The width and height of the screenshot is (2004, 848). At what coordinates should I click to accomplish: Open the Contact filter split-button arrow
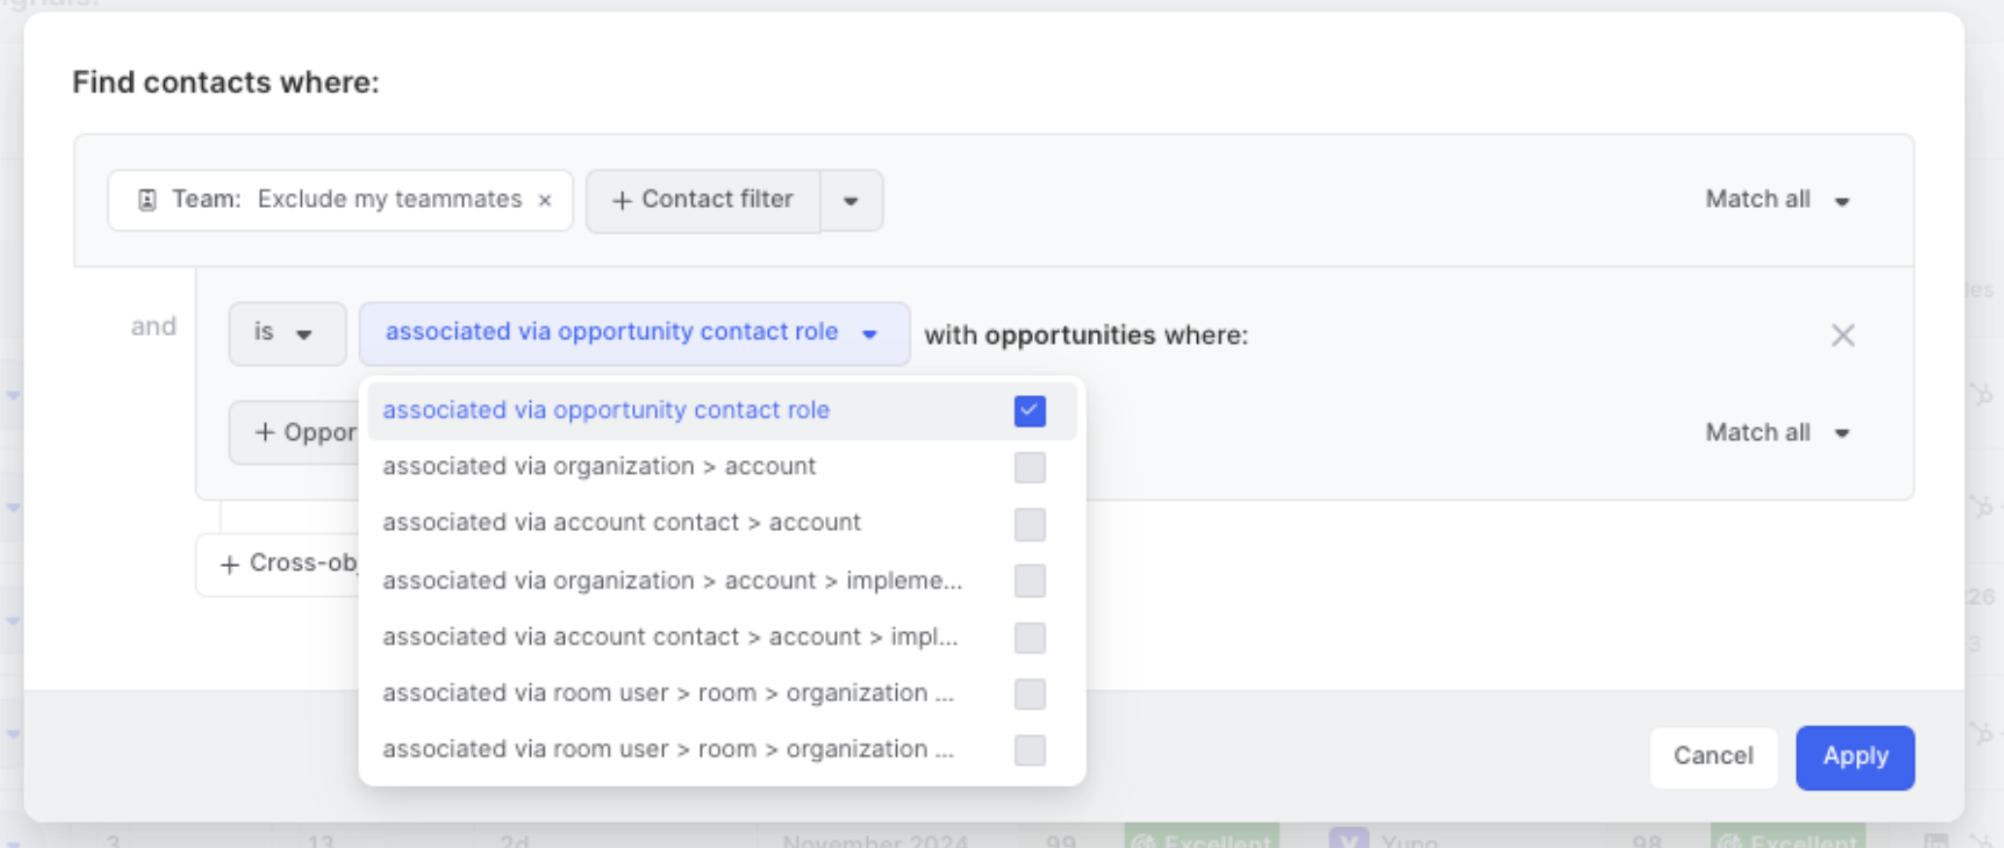(x=851, y=201)
